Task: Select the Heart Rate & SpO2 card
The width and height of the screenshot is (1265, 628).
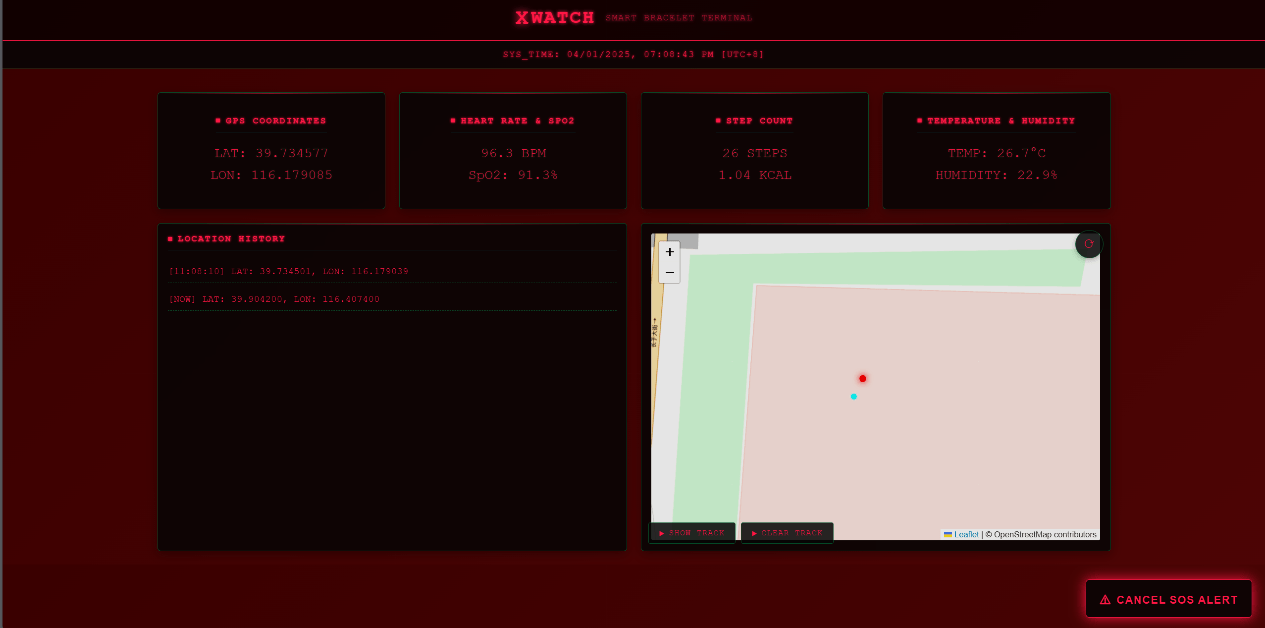Action: (513, 151)
